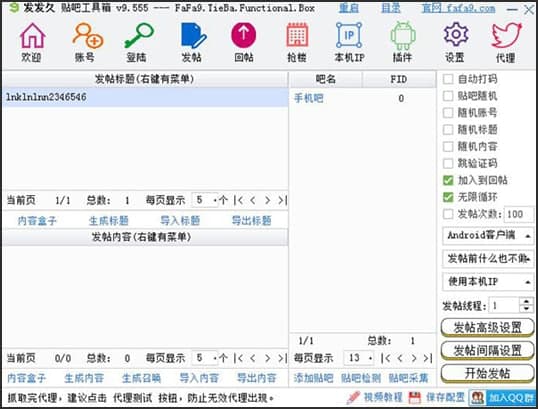
Task: Click the 视频教程 pencil icon
Action: 353,397
